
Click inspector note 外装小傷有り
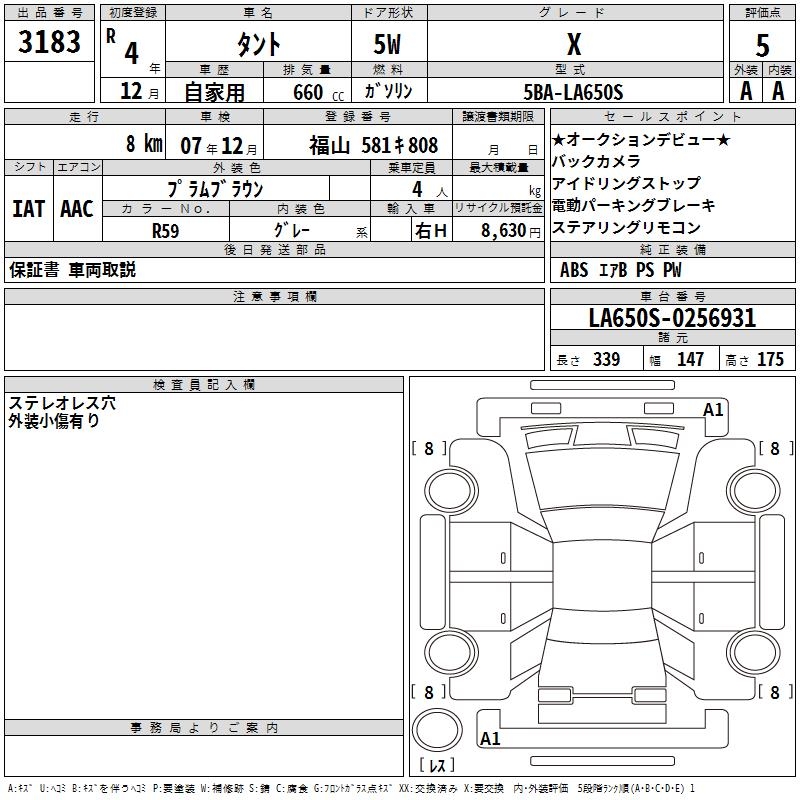[54, 421]
